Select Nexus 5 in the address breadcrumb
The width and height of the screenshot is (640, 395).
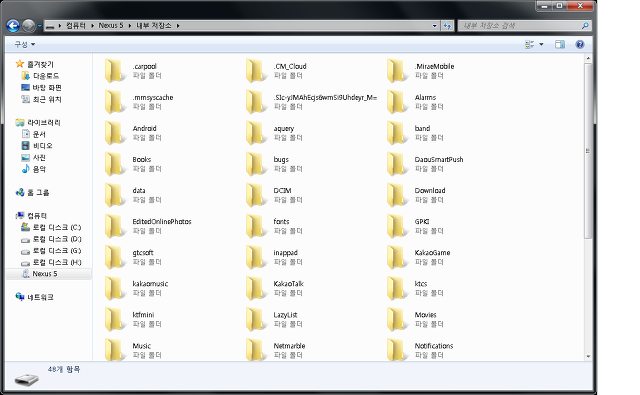click(x=111, y=25)
